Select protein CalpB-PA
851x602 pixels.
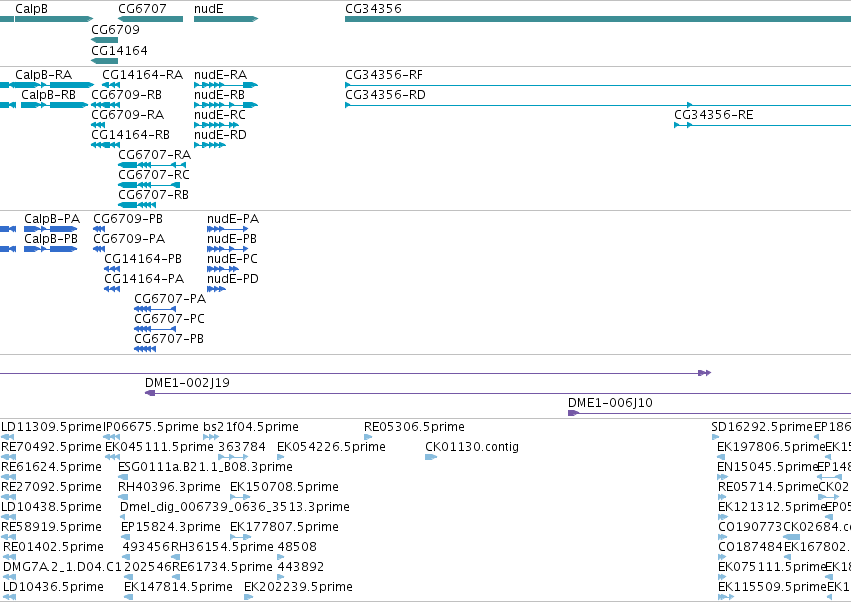50,229
